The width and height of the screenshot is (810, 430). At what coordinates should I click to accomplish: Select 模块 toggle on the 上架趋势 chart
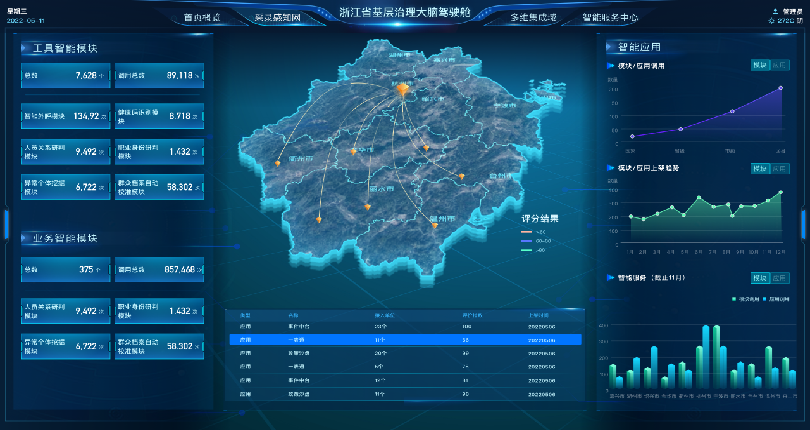click(x=760, y=168)
